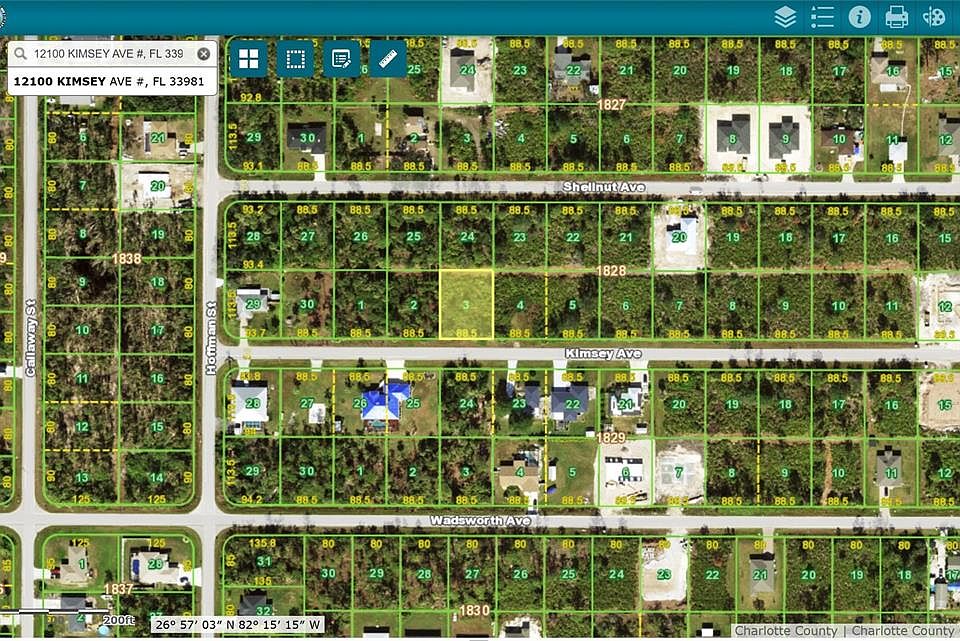Activate the ruler measurement tool
960x641 pixels.
click(388, 59)
